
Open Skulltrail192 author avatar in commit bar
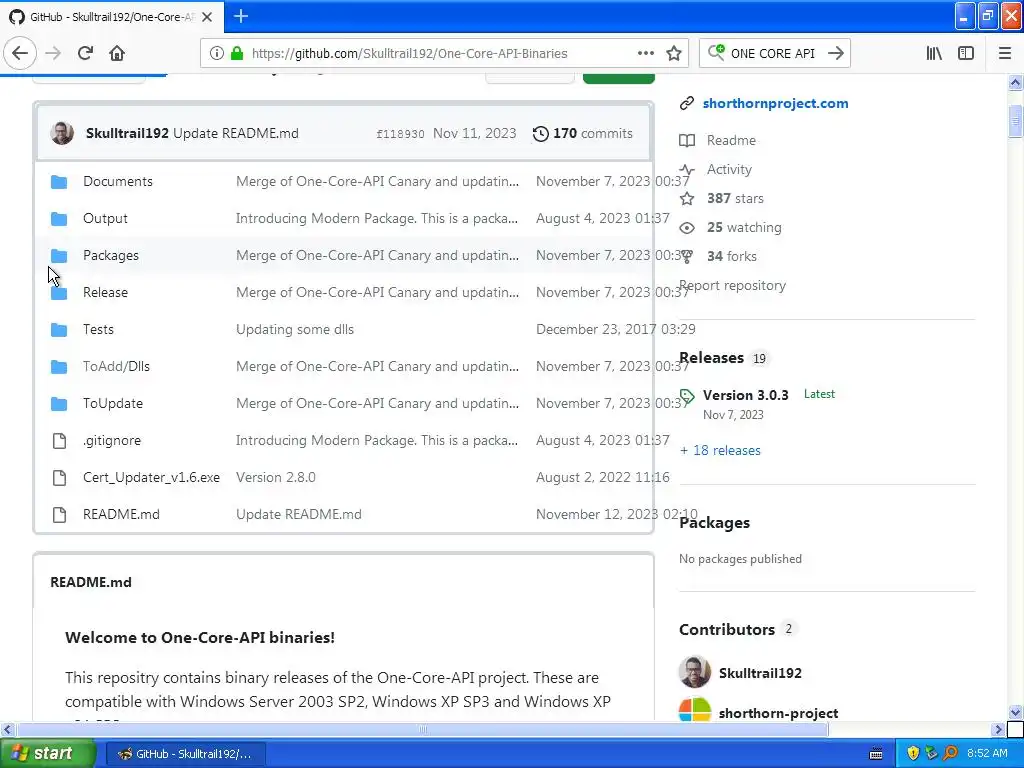click(x=62, y=133)
